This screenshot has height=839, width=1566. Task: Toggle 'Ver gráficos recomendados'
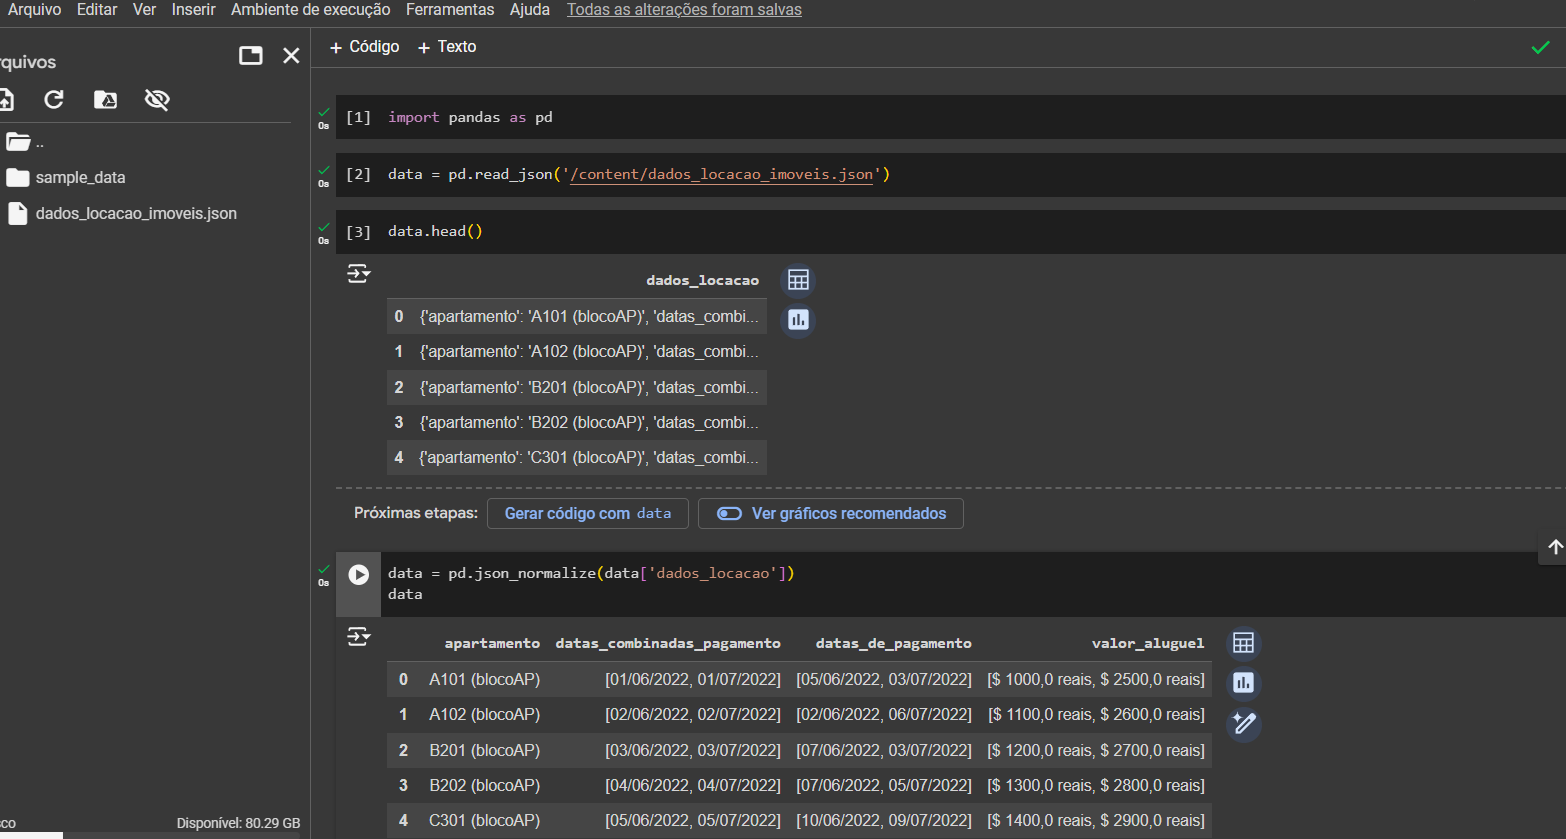(831, 513)
